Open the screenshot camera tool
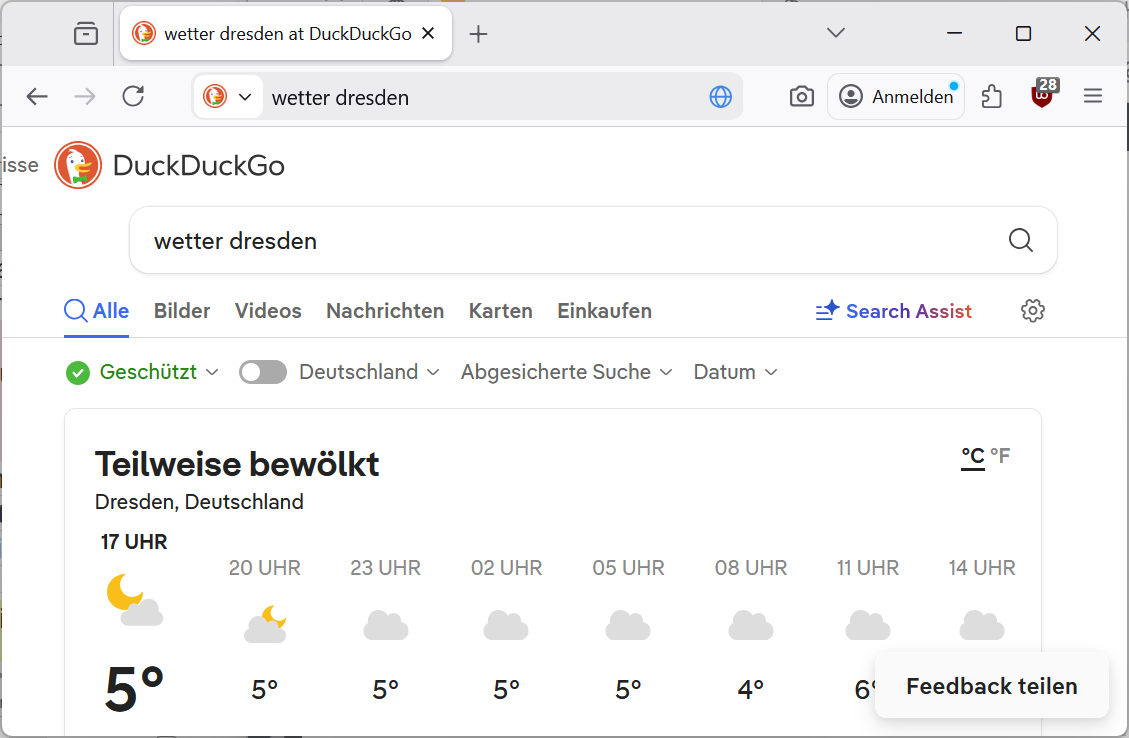The height and width of the screenshot is (738, 1129). coord(801,96)
